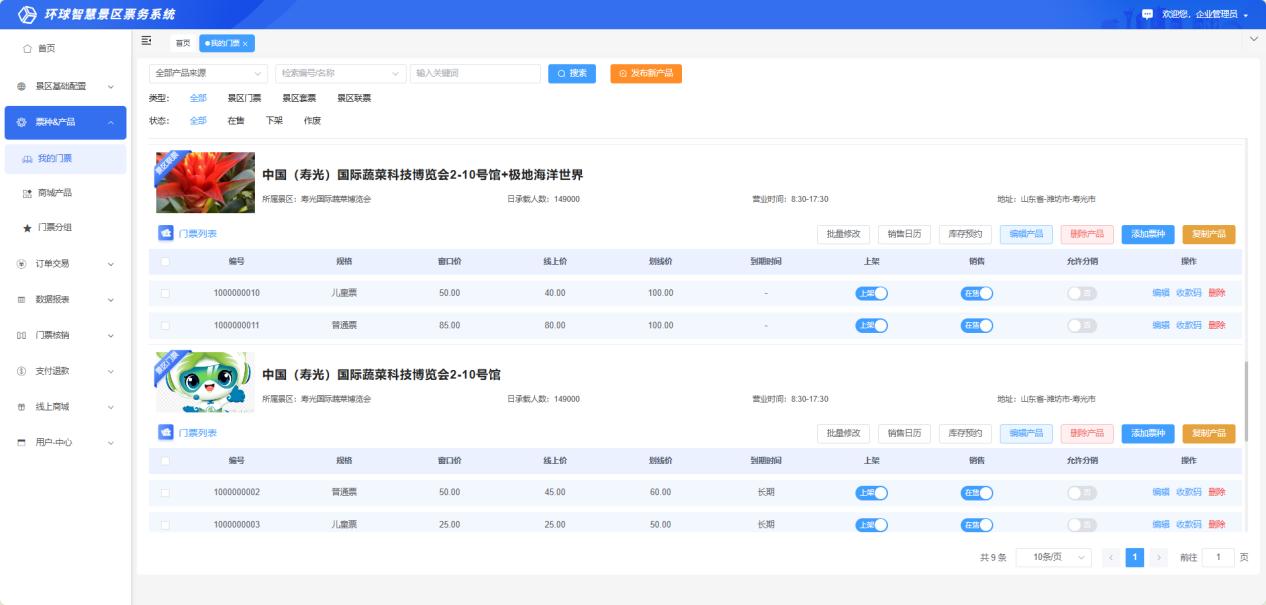1266x605 pixels.
Task: Click the gear icon beside 票种&产品
Action: pyautogui.click(x=21, y=122)
